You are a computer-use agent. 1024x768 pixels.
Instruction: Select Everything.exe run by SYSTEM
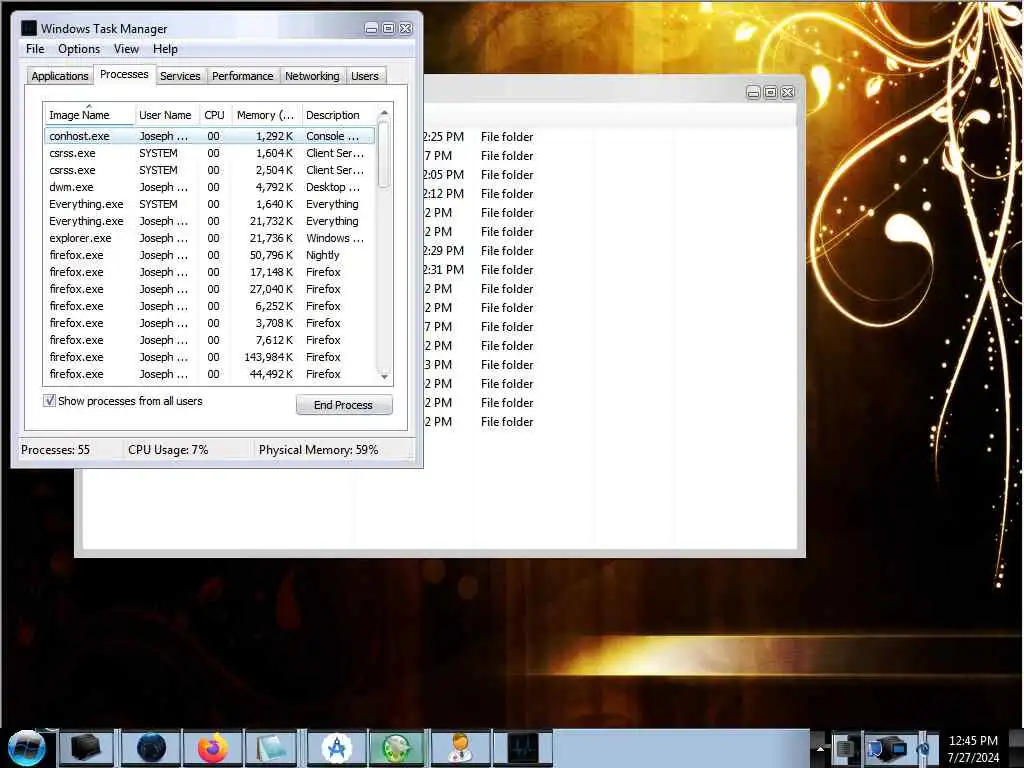(210, 204)
